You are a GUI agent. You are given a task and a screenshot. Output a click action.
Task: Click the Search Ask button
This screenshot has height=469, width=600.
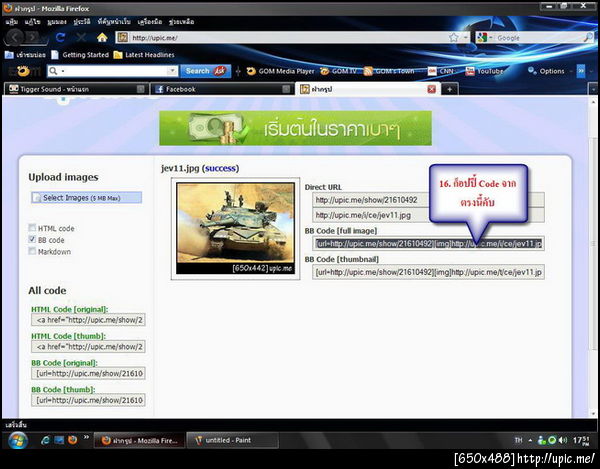[x=205, y=71]
